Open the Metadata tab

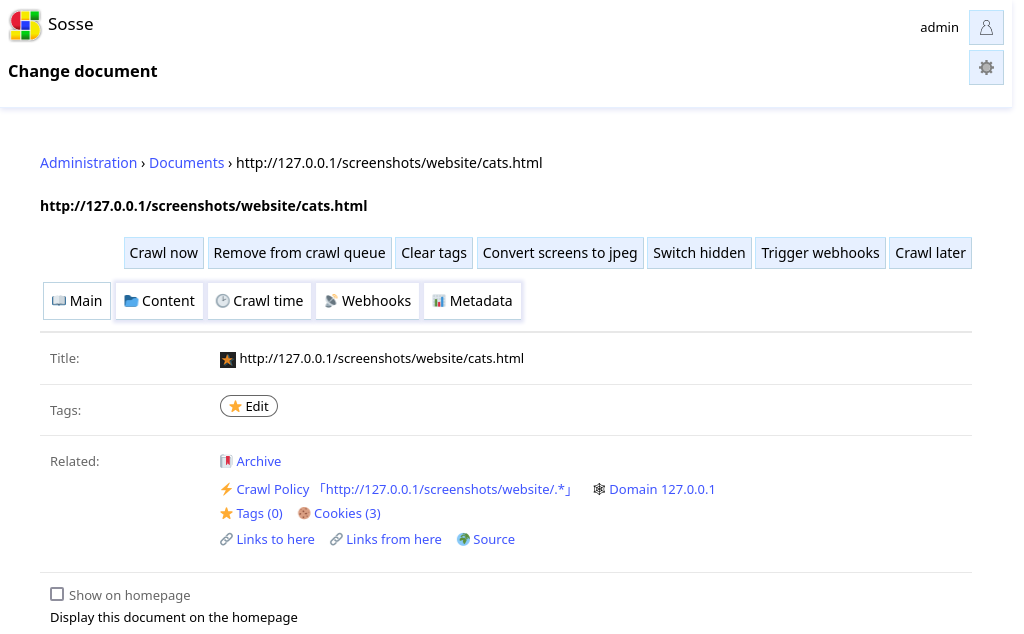473,301
